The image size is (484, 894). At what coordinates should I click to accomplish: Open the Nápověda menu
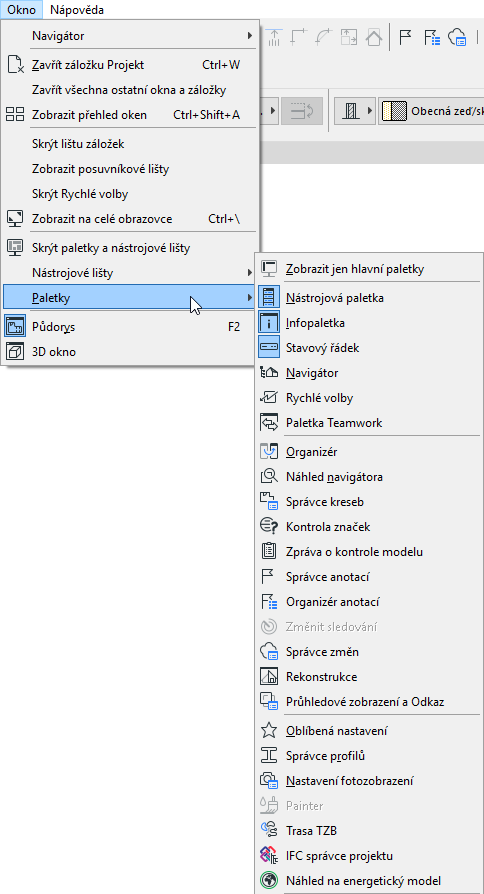tap(77, 10)
